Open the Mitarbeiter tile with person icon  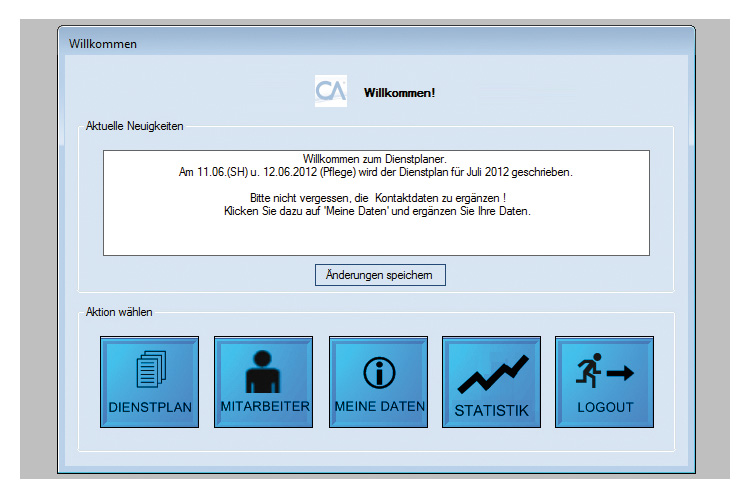pos(263,382)
